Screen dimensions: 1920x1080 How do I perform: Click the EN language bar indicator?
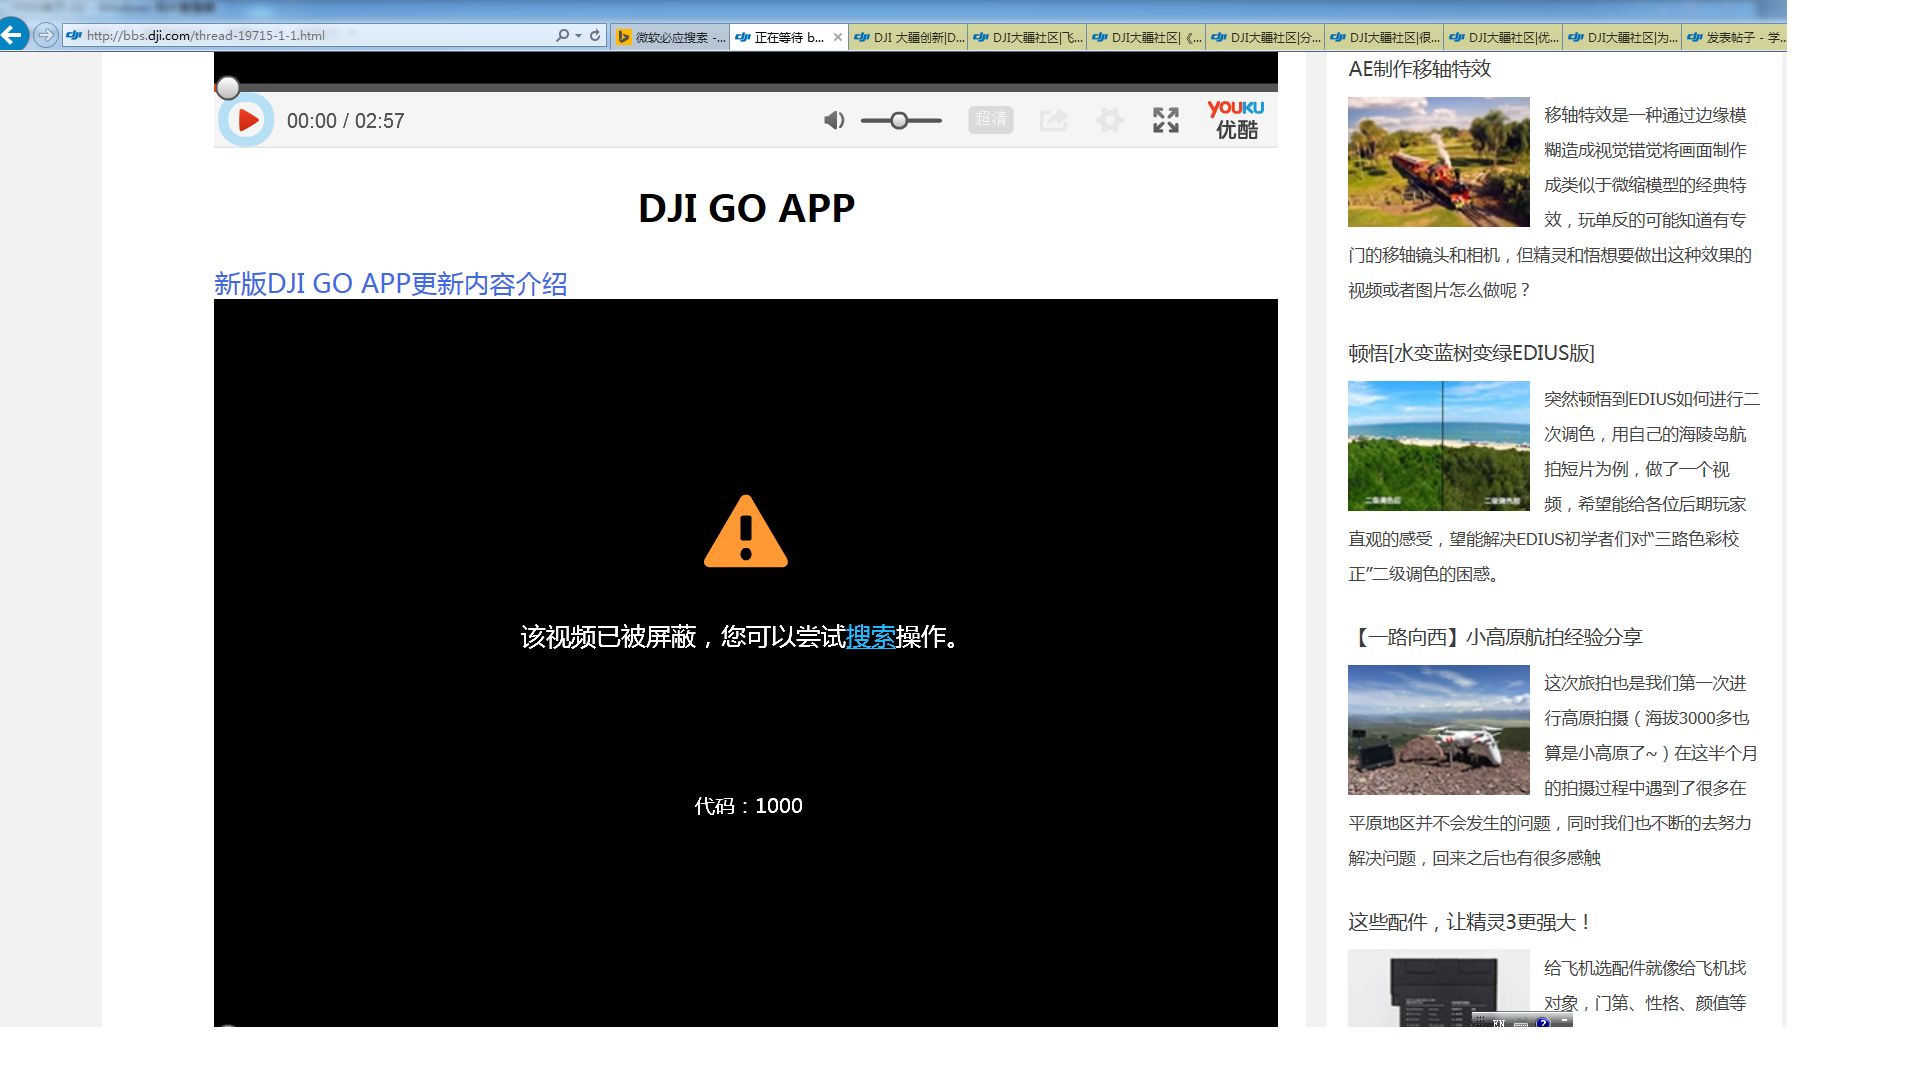(1499, 1023)
